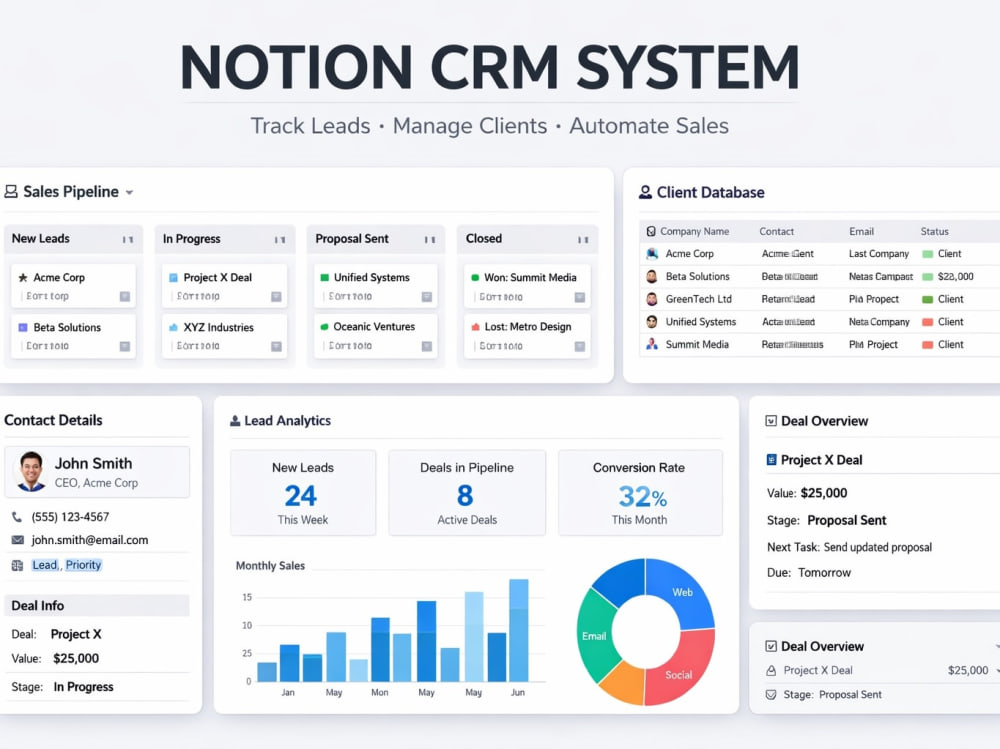
Task: Sort by Email column header
Action: [861, 232]
